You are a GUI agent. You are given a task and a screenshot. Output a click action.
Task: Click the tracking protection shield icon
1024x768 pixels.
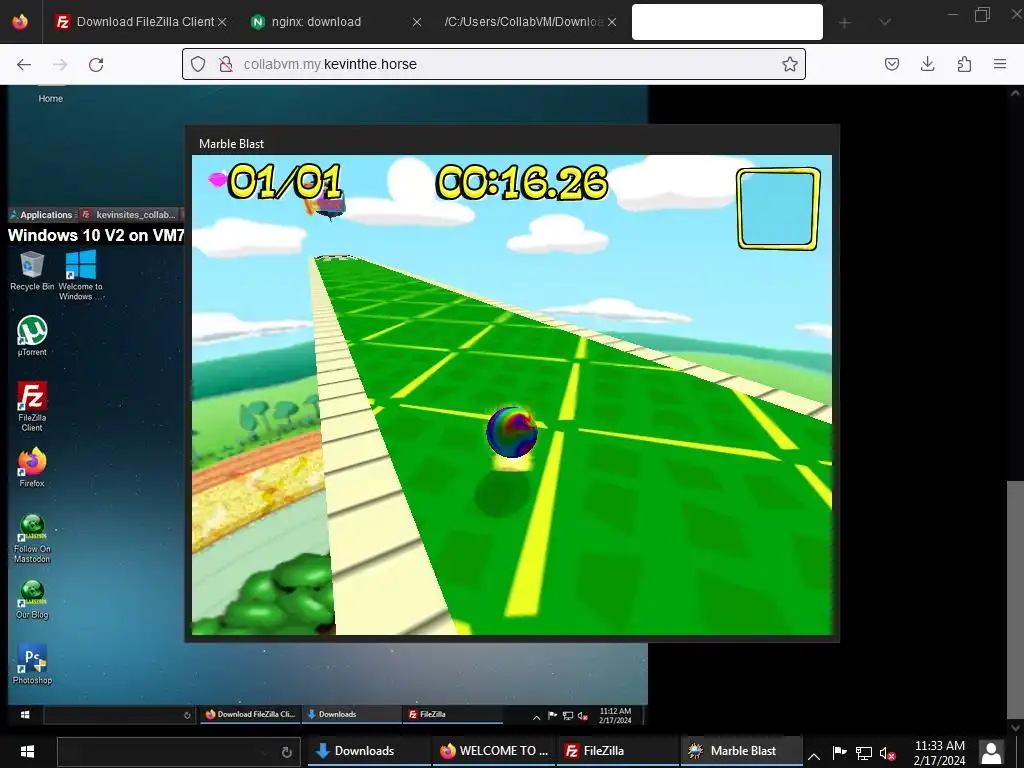[x=198, y=64]
